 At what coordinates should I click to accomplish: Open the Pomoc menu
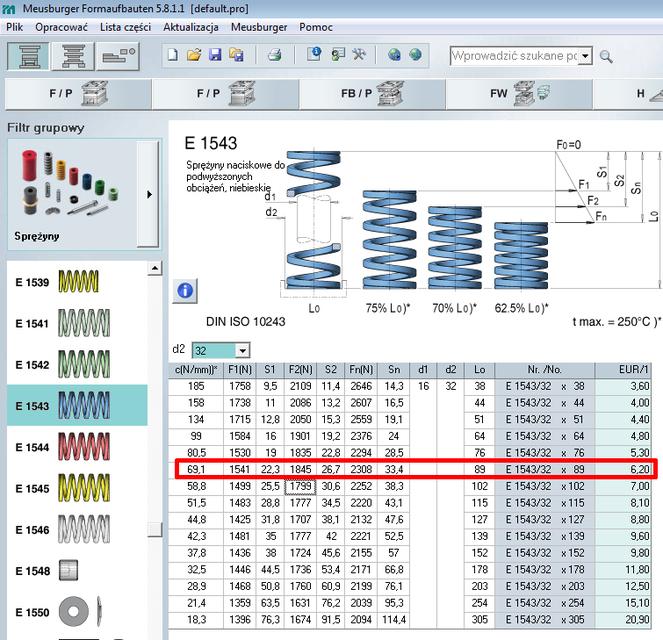click(316, 27)
